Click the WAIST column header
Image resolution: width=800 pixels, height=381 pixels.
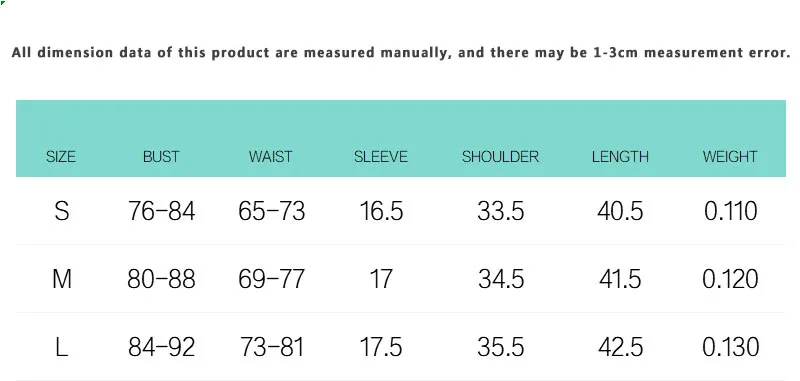point(271,157)
